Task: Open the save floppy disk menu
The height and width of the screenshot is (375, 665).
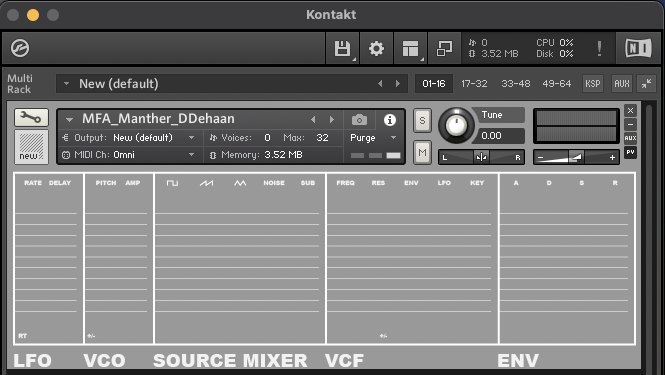Action: coord(342,48)
